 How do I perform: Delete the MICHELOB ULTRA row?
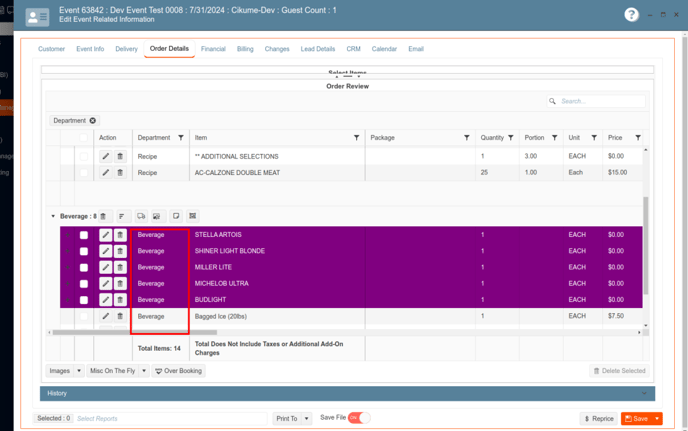[x=120, y=284]
